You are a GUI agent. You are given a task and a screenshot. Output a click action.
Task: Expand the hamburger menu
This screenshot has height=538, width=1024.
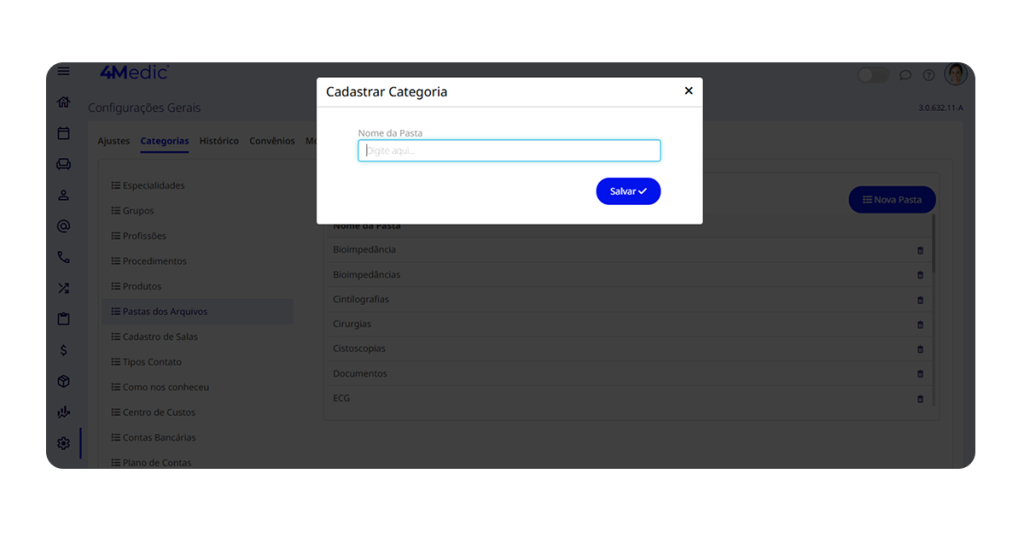[63, 71]
